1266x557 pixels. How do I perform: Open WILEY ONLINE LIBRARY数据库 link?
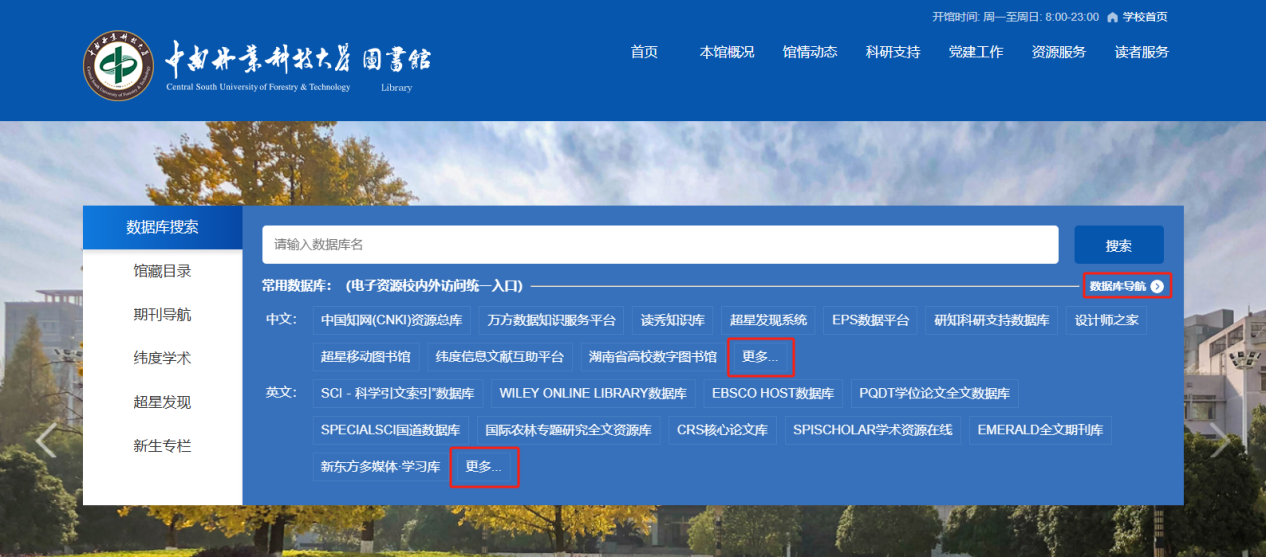pos(593,393)
